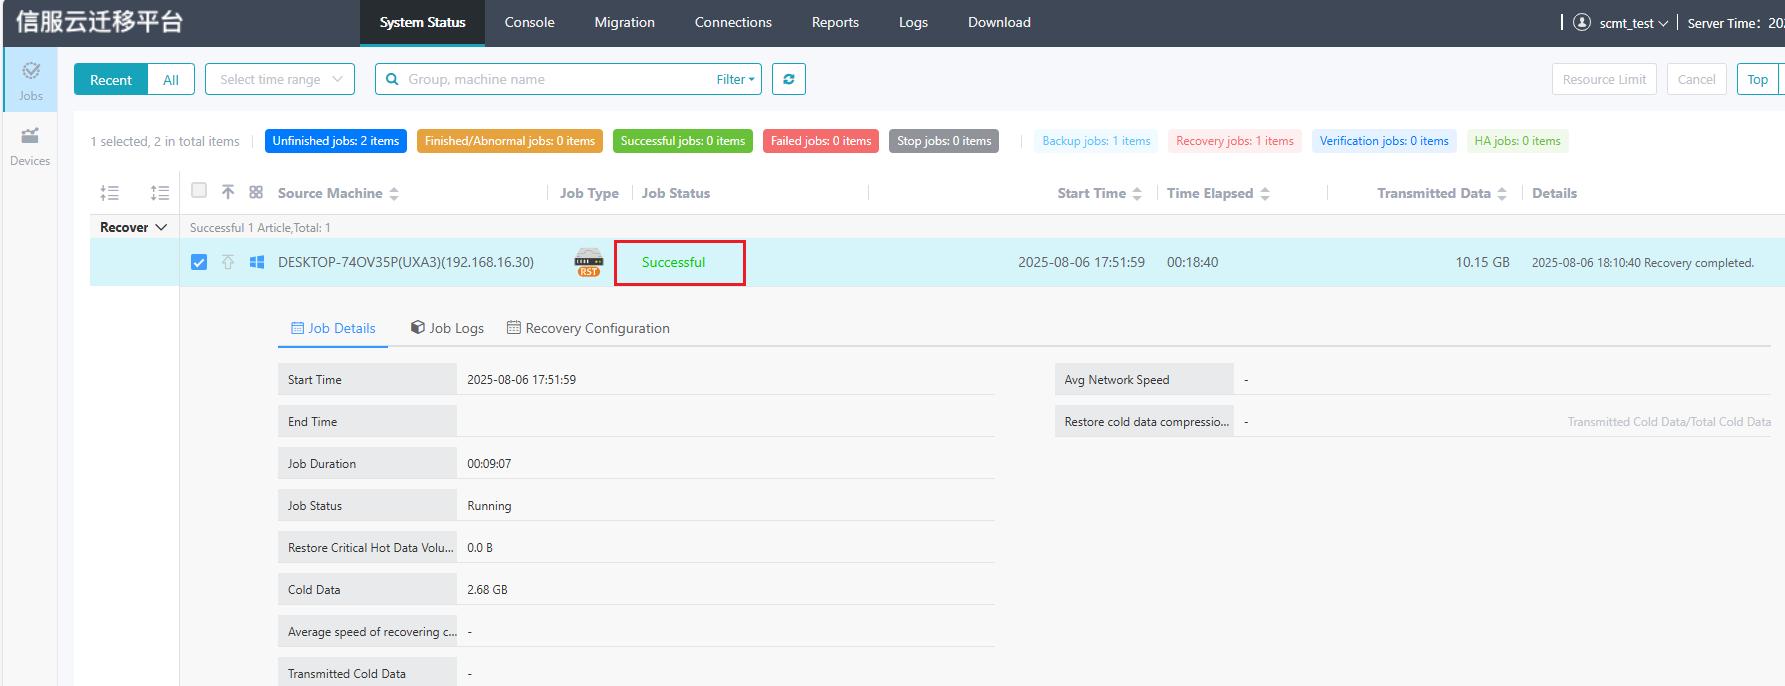
Task: Filter by Successful jobs: 0 items
Action: pyautogui.click(x=683, y=141)
